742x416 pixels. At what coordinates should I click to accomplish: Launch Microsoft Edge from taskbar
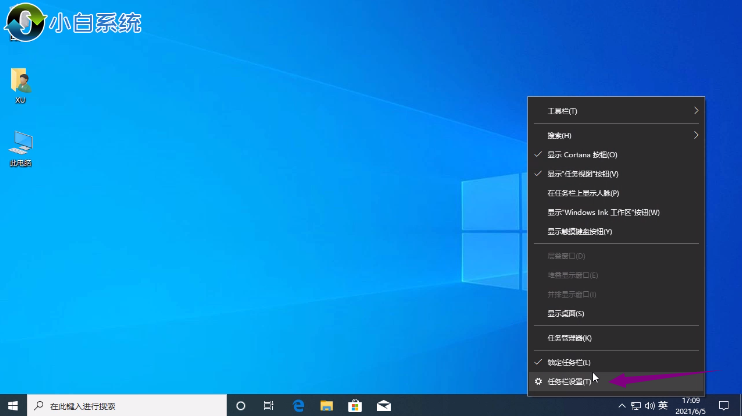tap(298, 406)
